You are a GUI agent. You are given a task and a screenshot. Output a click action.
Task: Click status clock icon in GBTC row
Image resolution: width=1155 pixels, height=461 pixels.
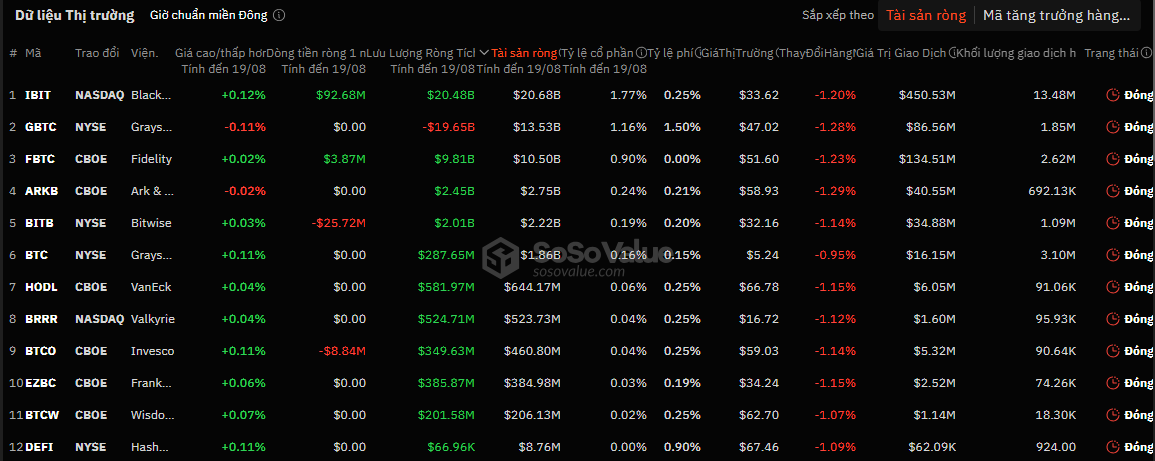click(1112, 127)
